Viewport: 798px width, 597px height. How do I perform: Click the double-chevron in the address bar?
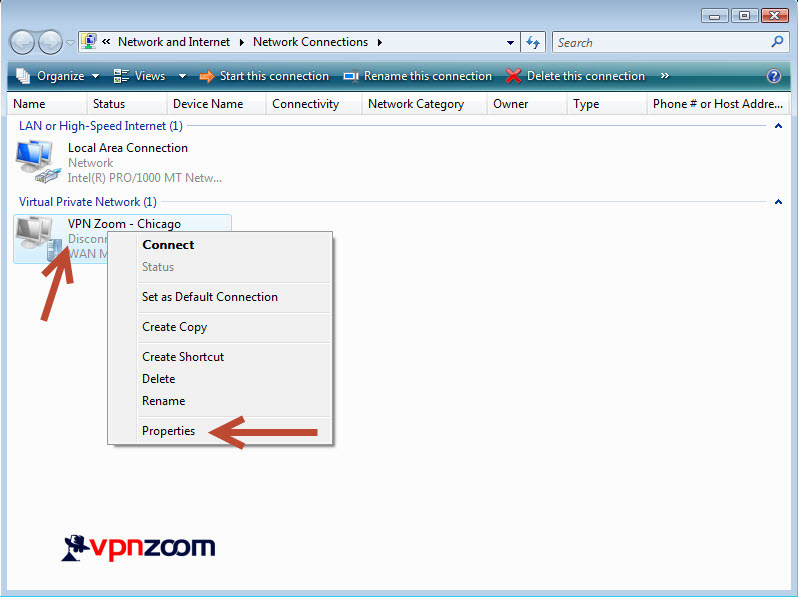(106, 42)
